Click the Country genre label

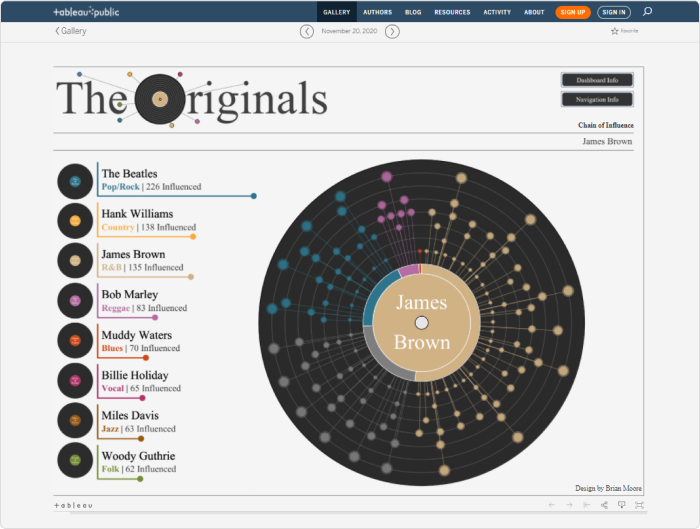118,227
